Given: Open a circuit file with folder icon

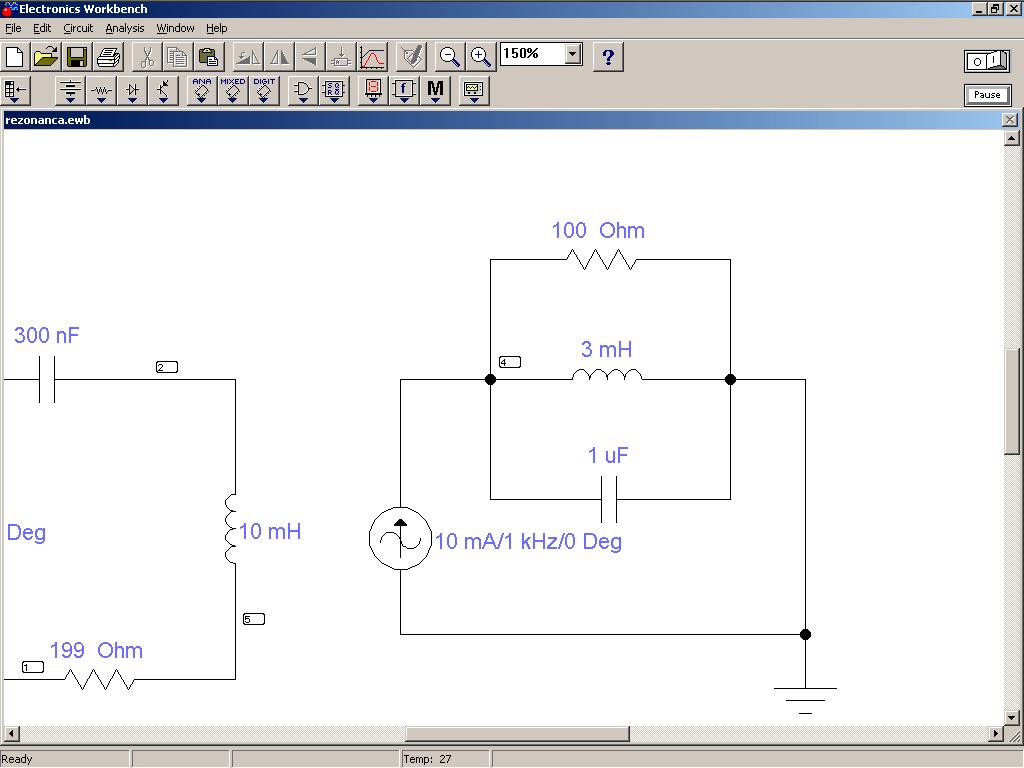Looking at the screenshot, I should 46,57.
